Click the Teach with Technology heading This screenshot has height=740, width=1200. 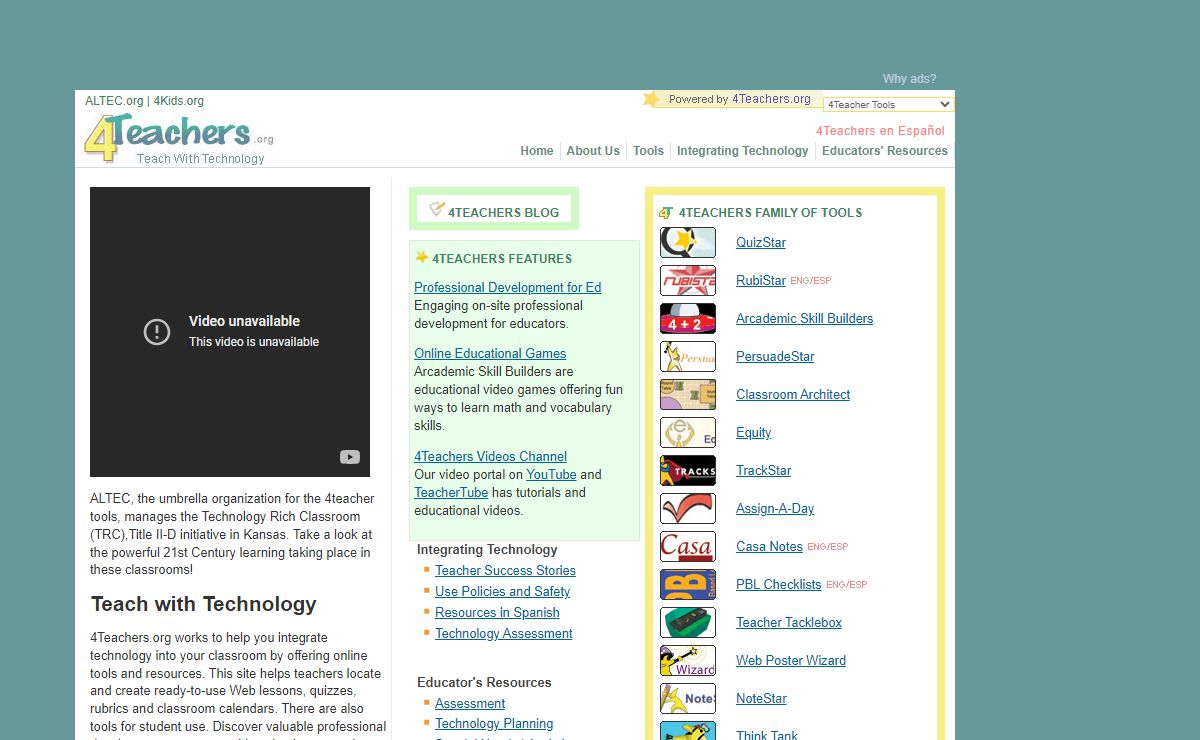tap(204, 604)
